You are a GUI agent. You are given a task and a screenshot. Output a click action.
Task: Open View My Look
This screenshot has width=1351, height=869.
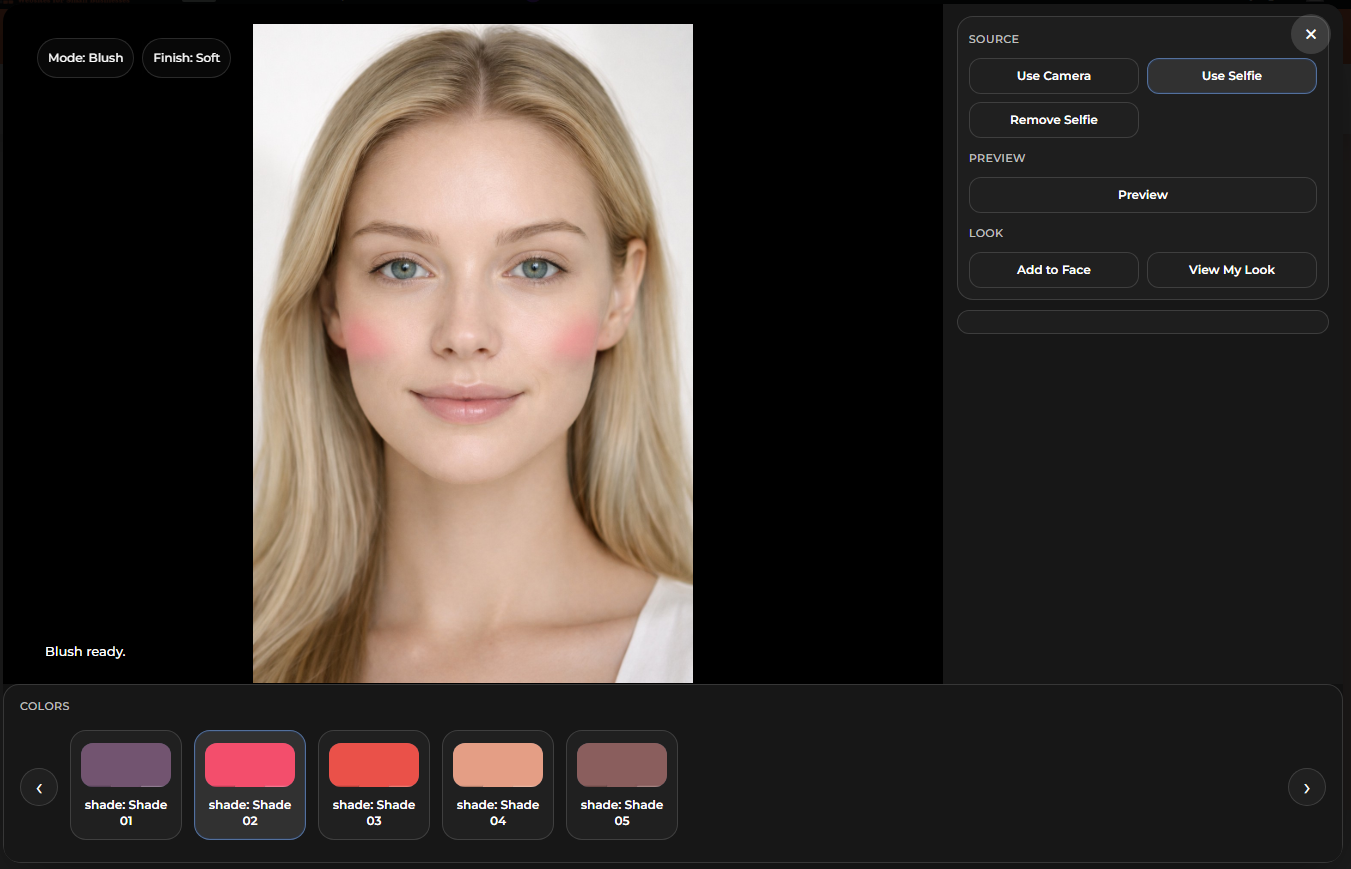tap(1231, 270)
